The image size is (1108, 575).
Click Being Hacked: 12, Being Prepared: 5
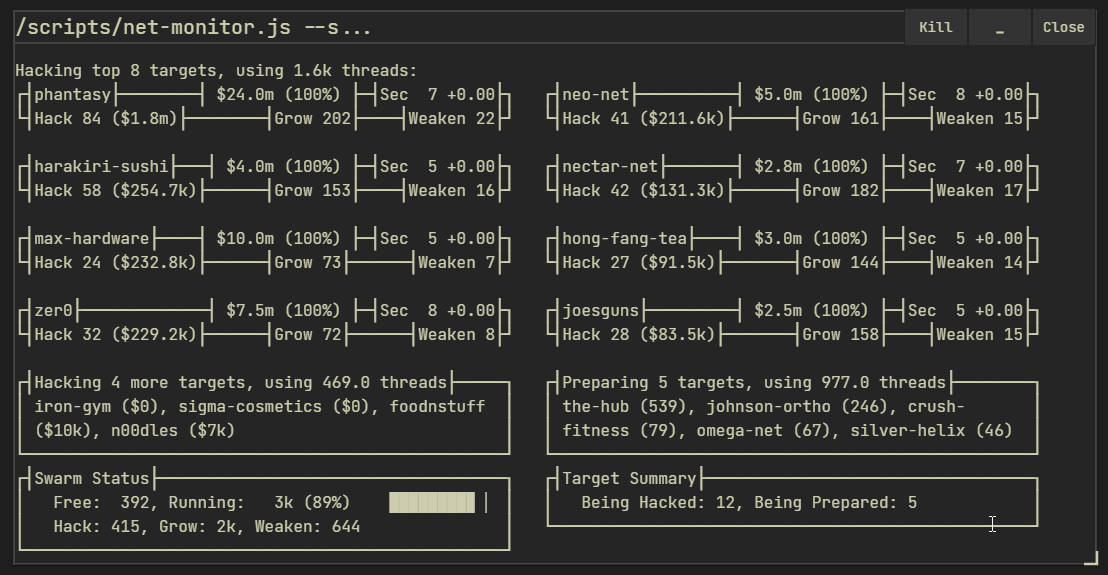click(749, 503)
